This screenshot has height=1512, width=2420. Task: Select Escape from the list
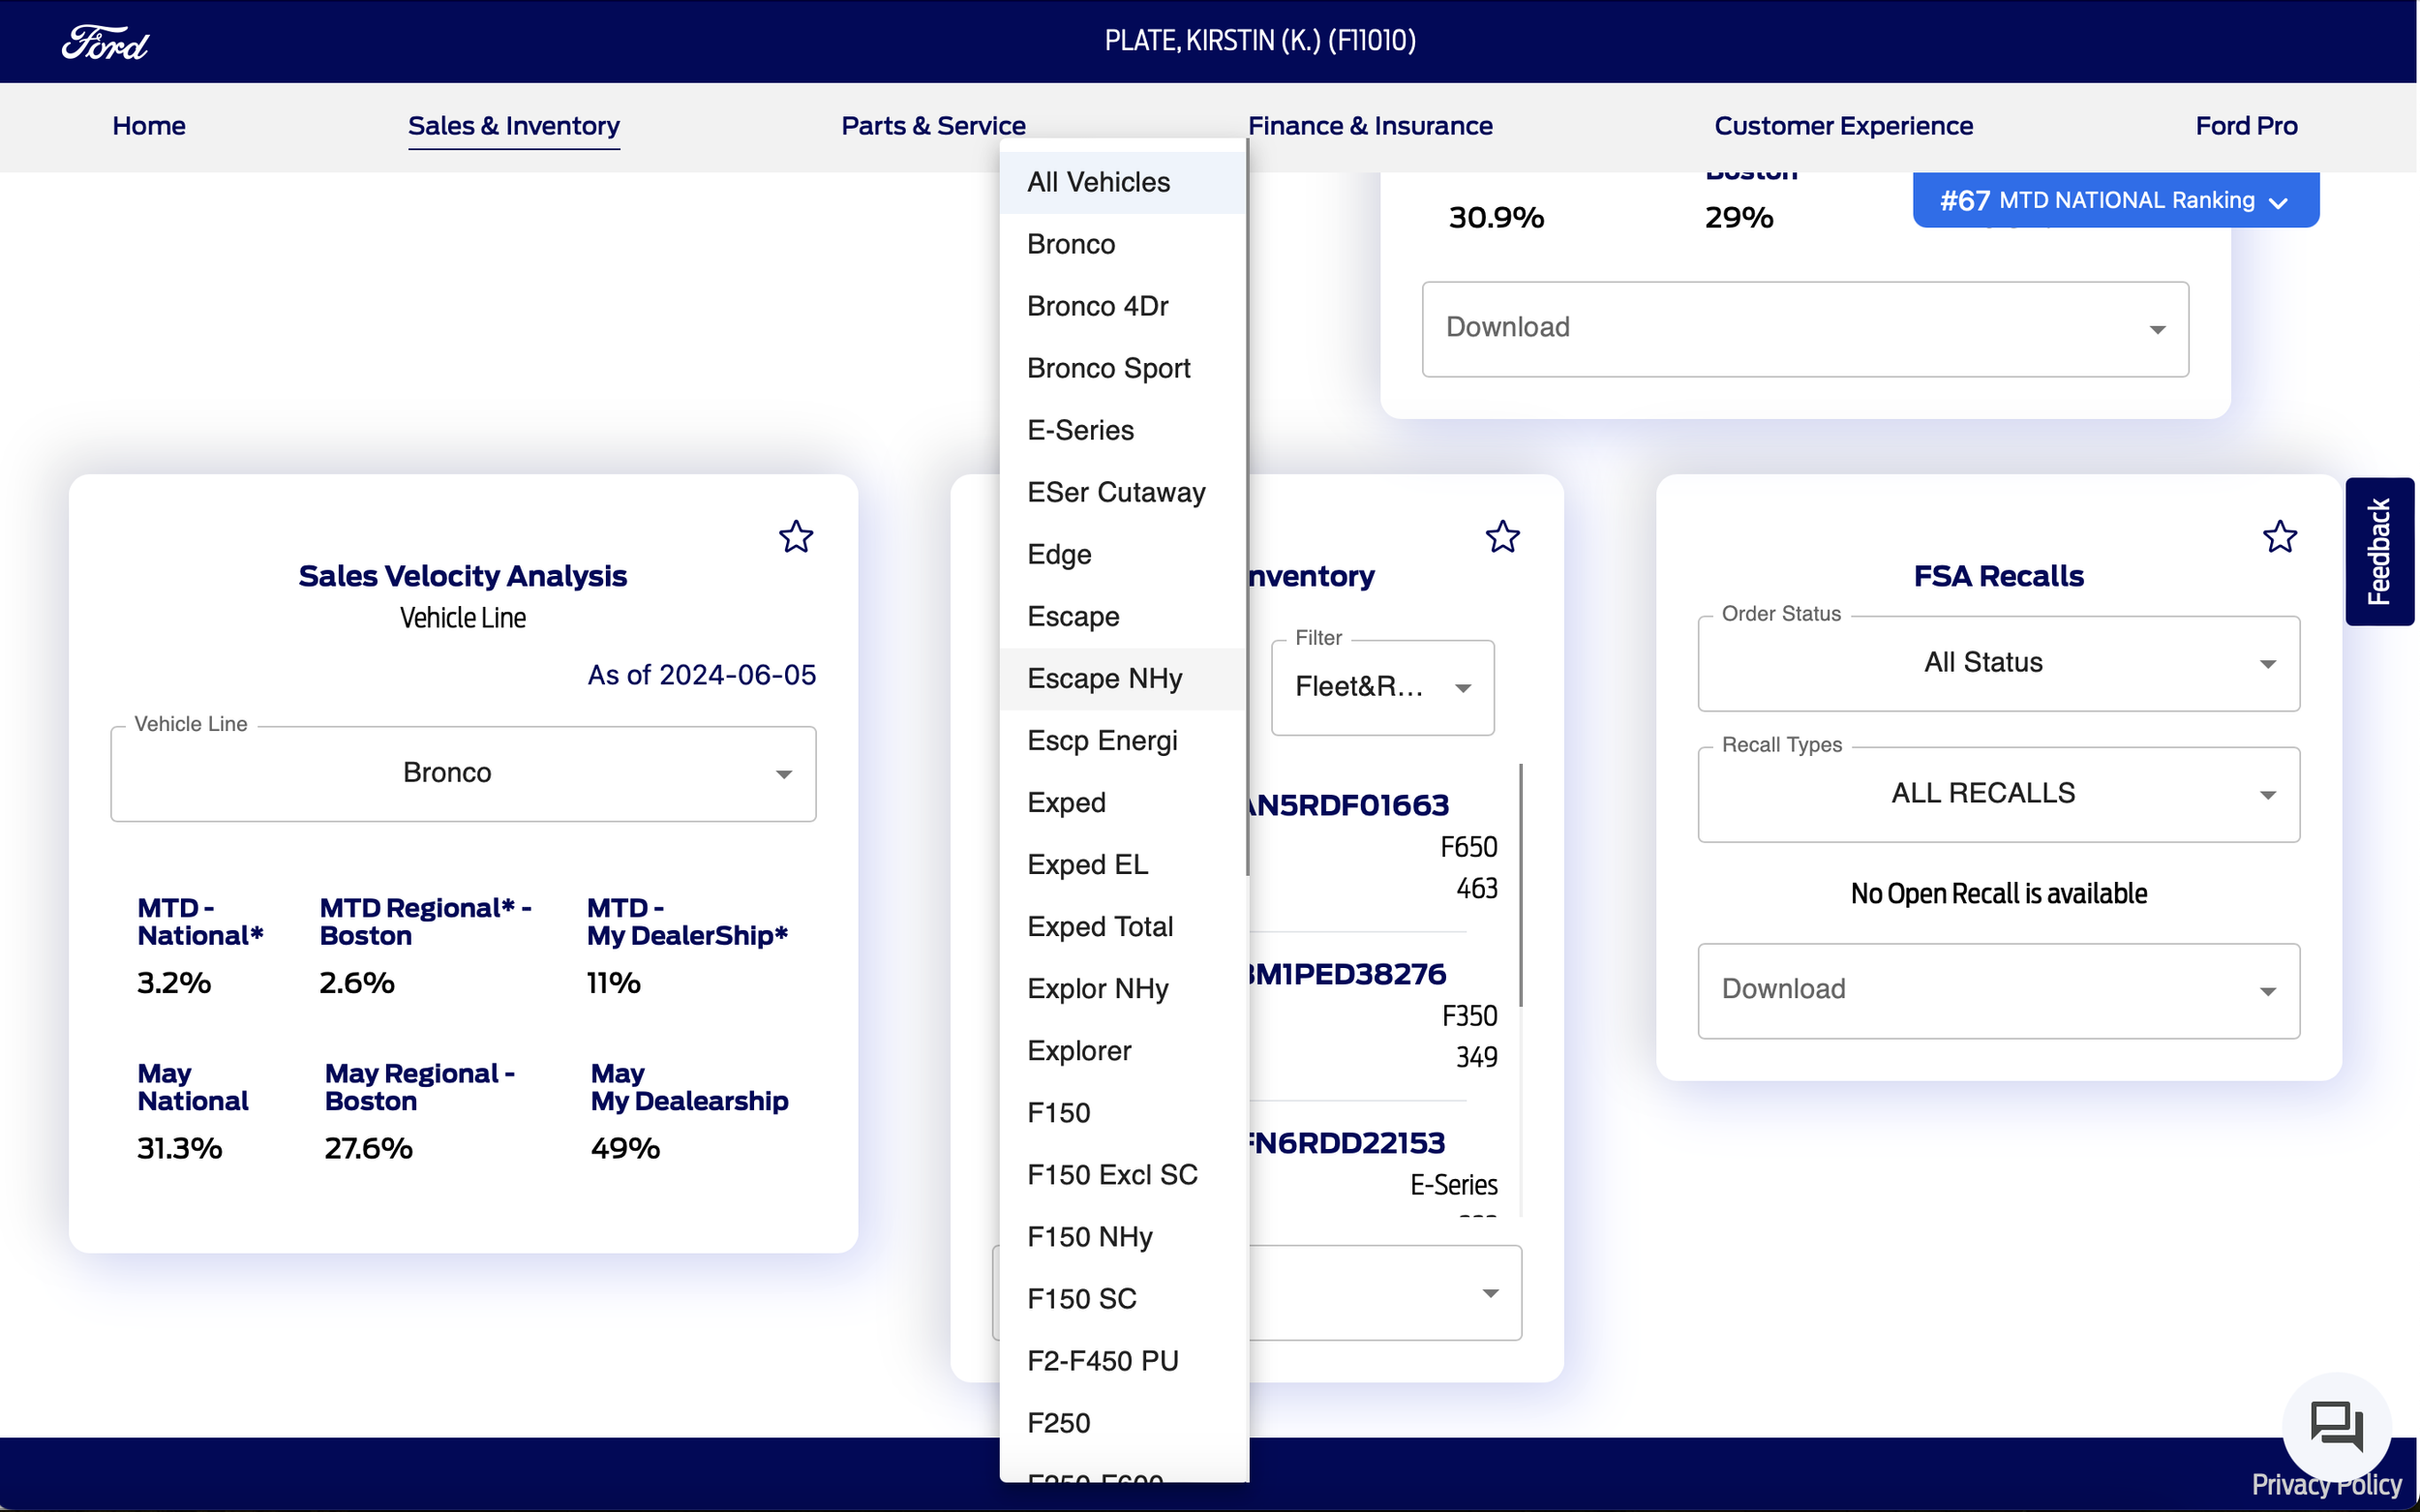(1122, 616)
